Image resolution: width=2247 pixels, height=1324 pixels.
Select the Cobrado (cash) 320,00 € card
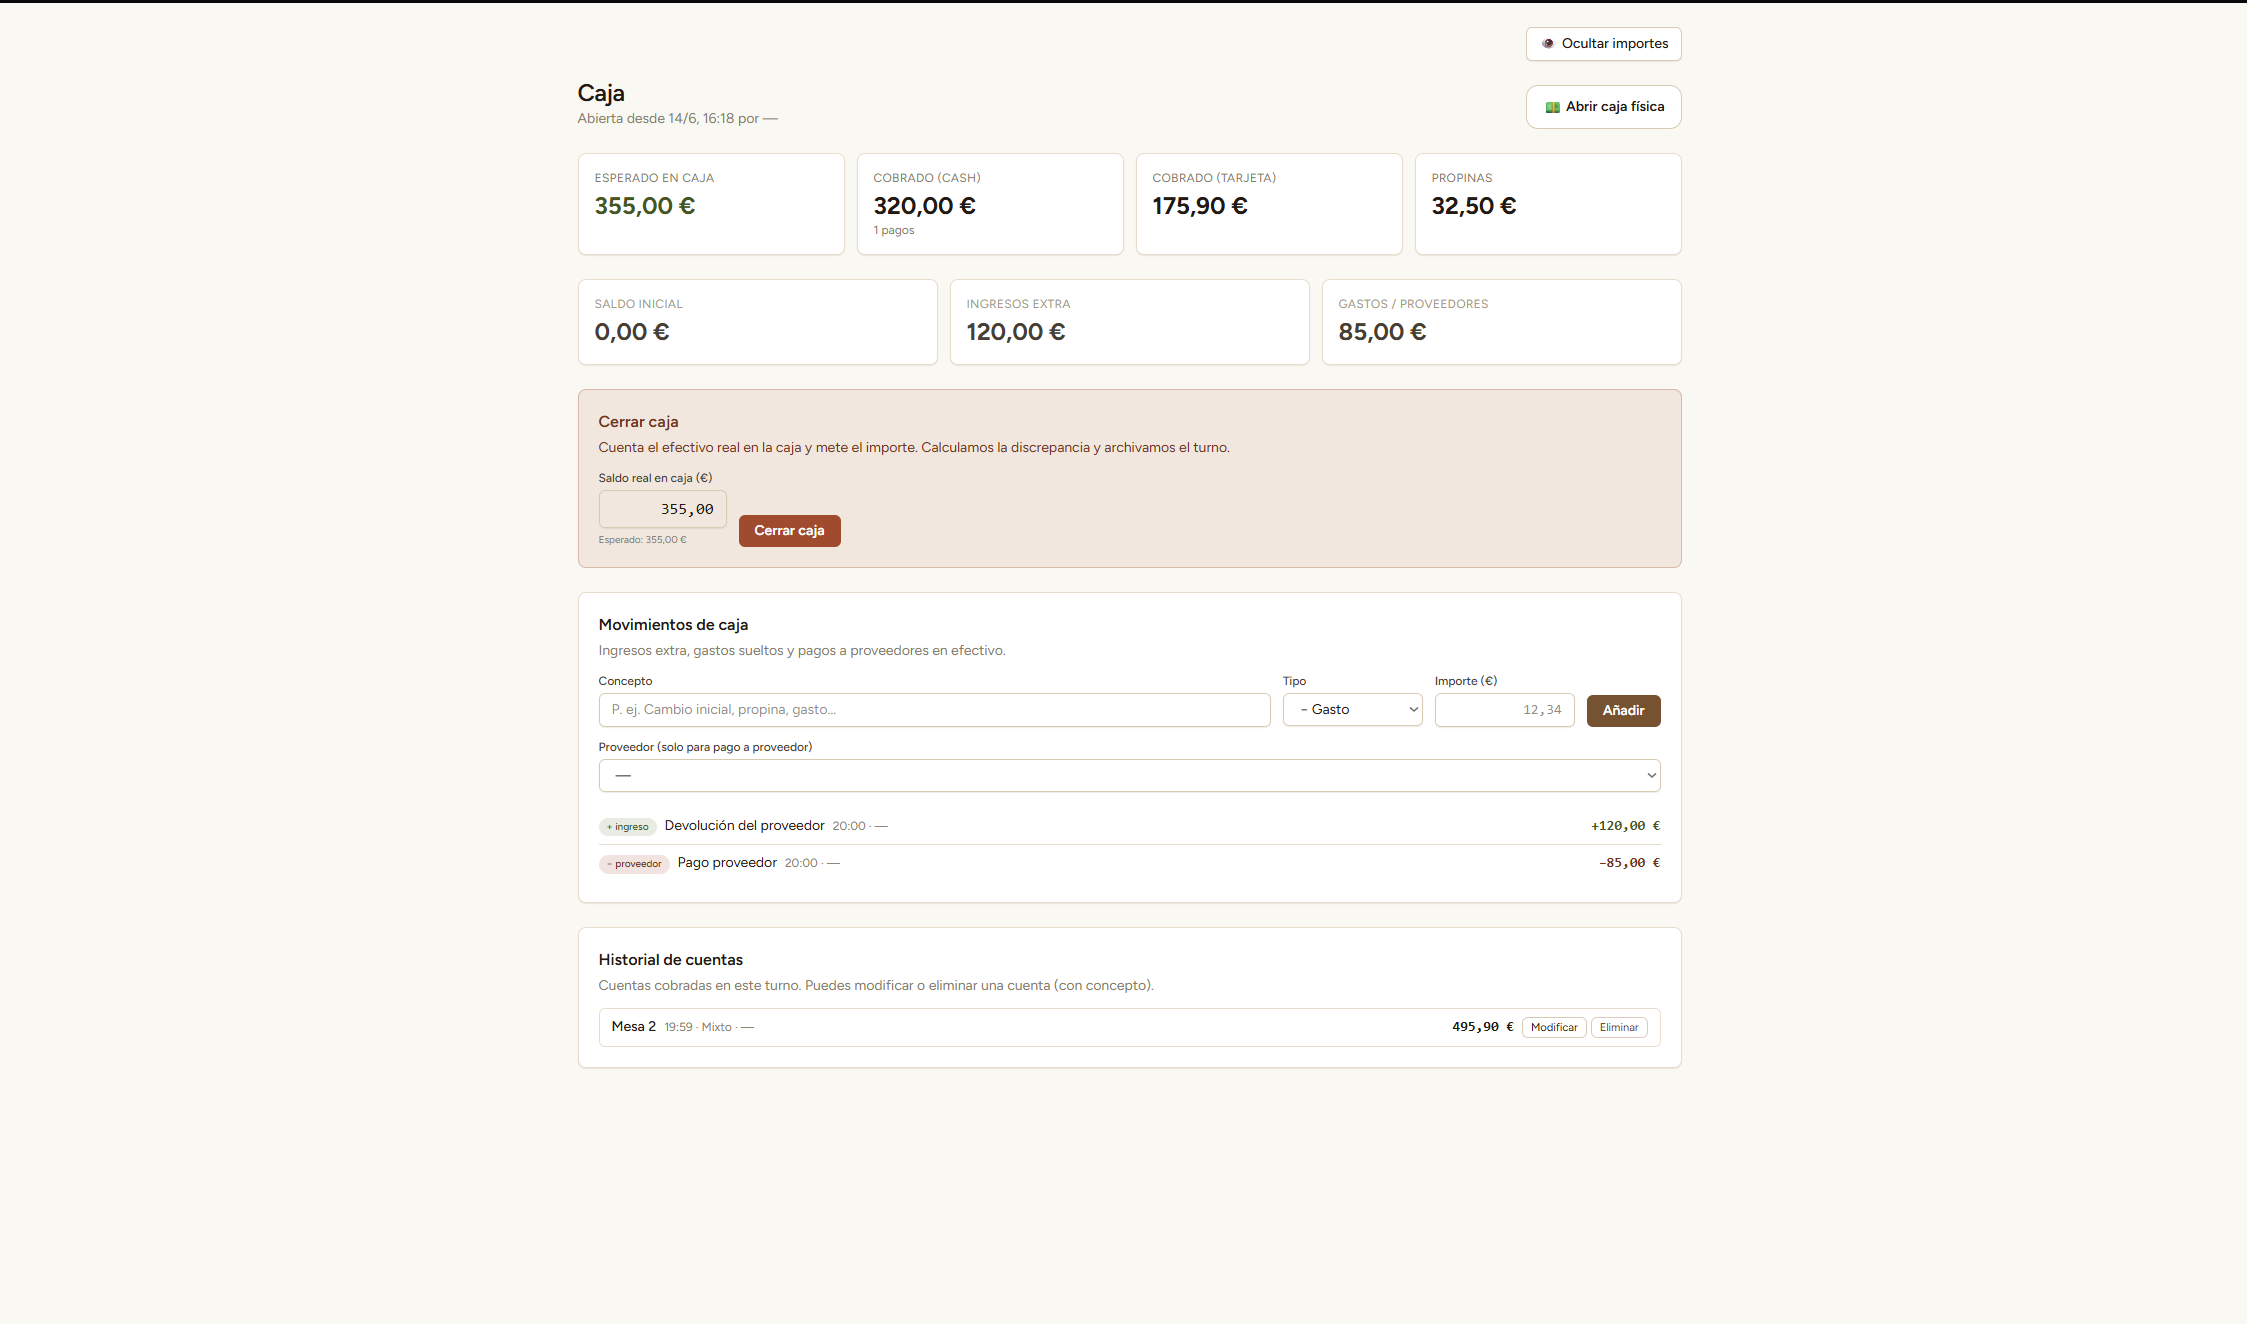(990, 204)
